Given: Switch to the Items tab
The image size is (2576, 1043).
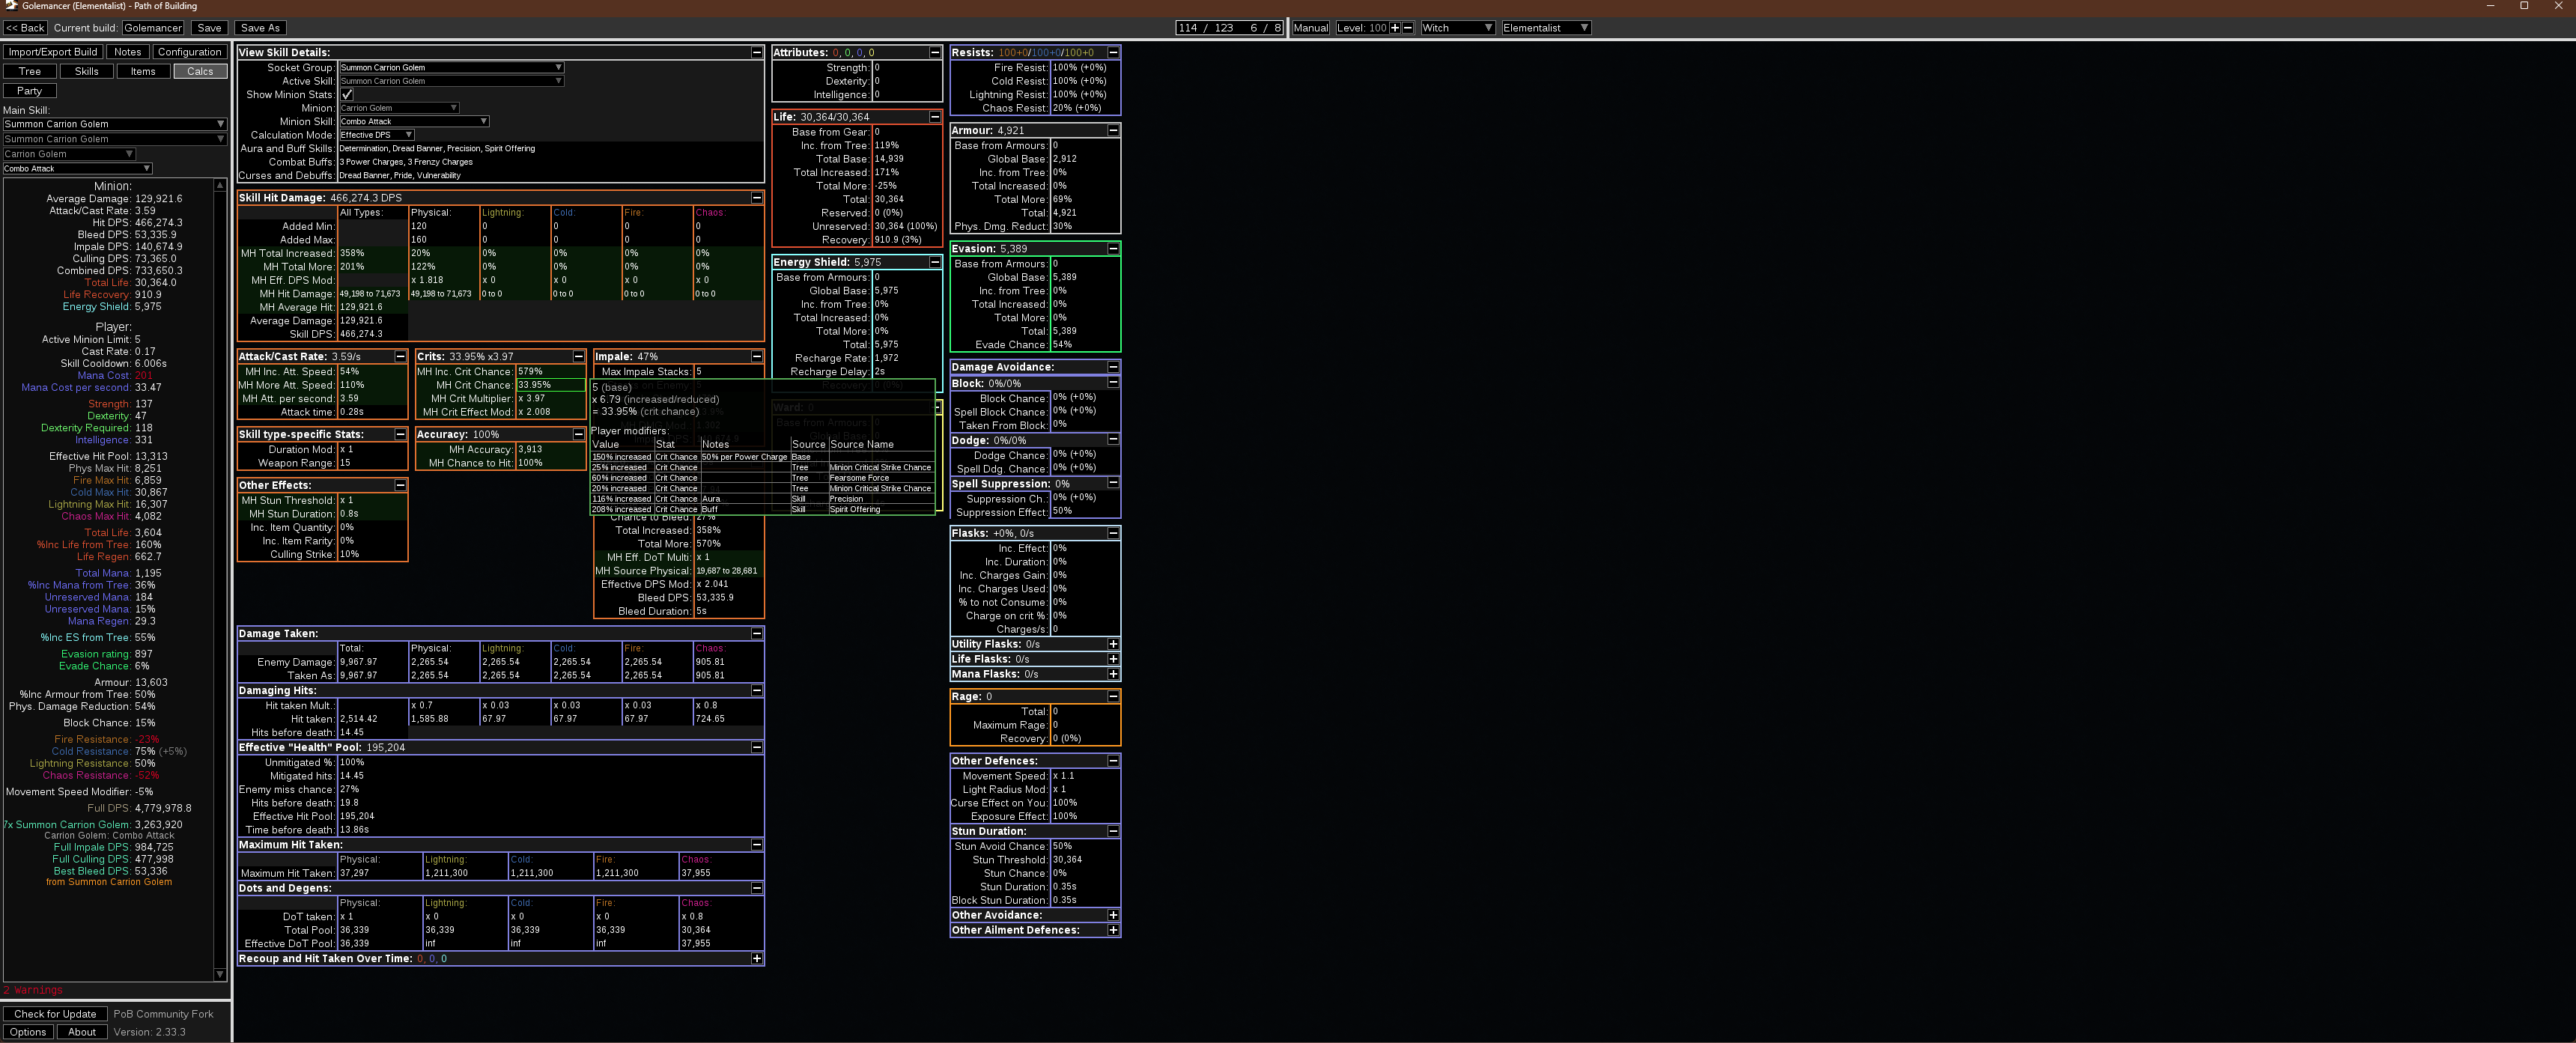Looking at the screenshot, I should pos(143,71).
